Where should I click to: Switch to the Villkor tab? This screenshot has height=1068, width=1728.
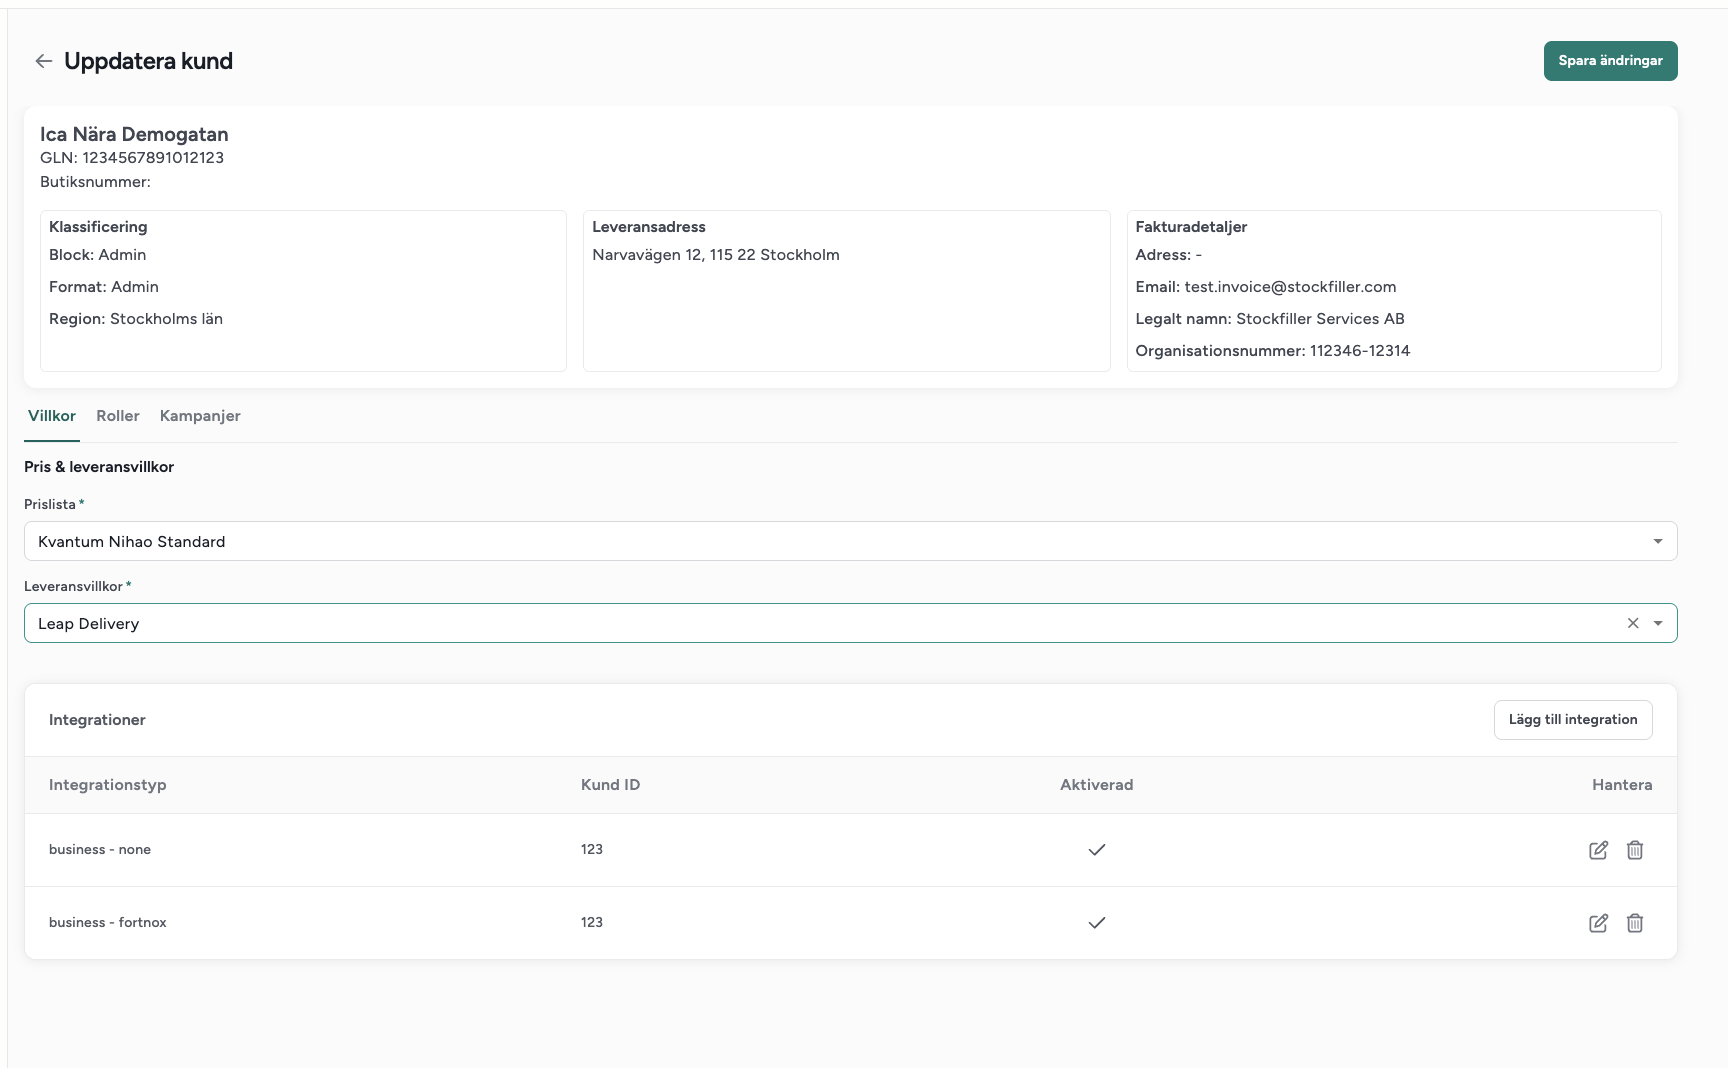[x=52, y=416]
